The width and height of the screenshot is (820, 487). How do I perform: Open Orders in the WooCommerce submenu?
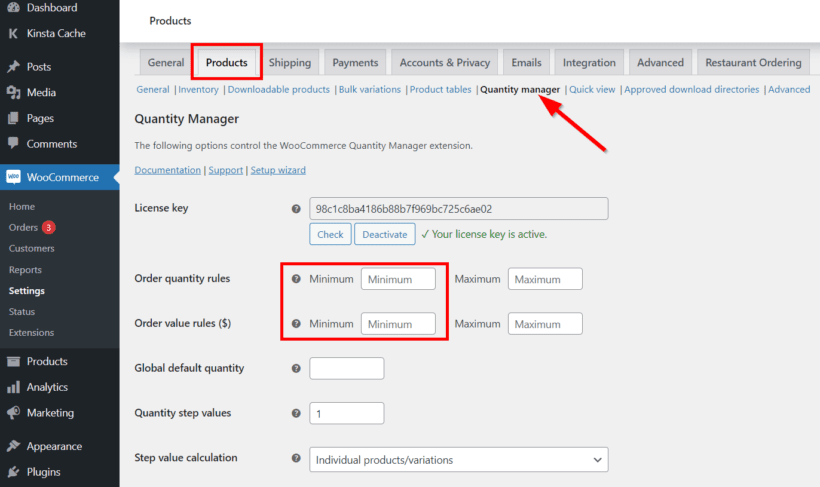point(23,227)
